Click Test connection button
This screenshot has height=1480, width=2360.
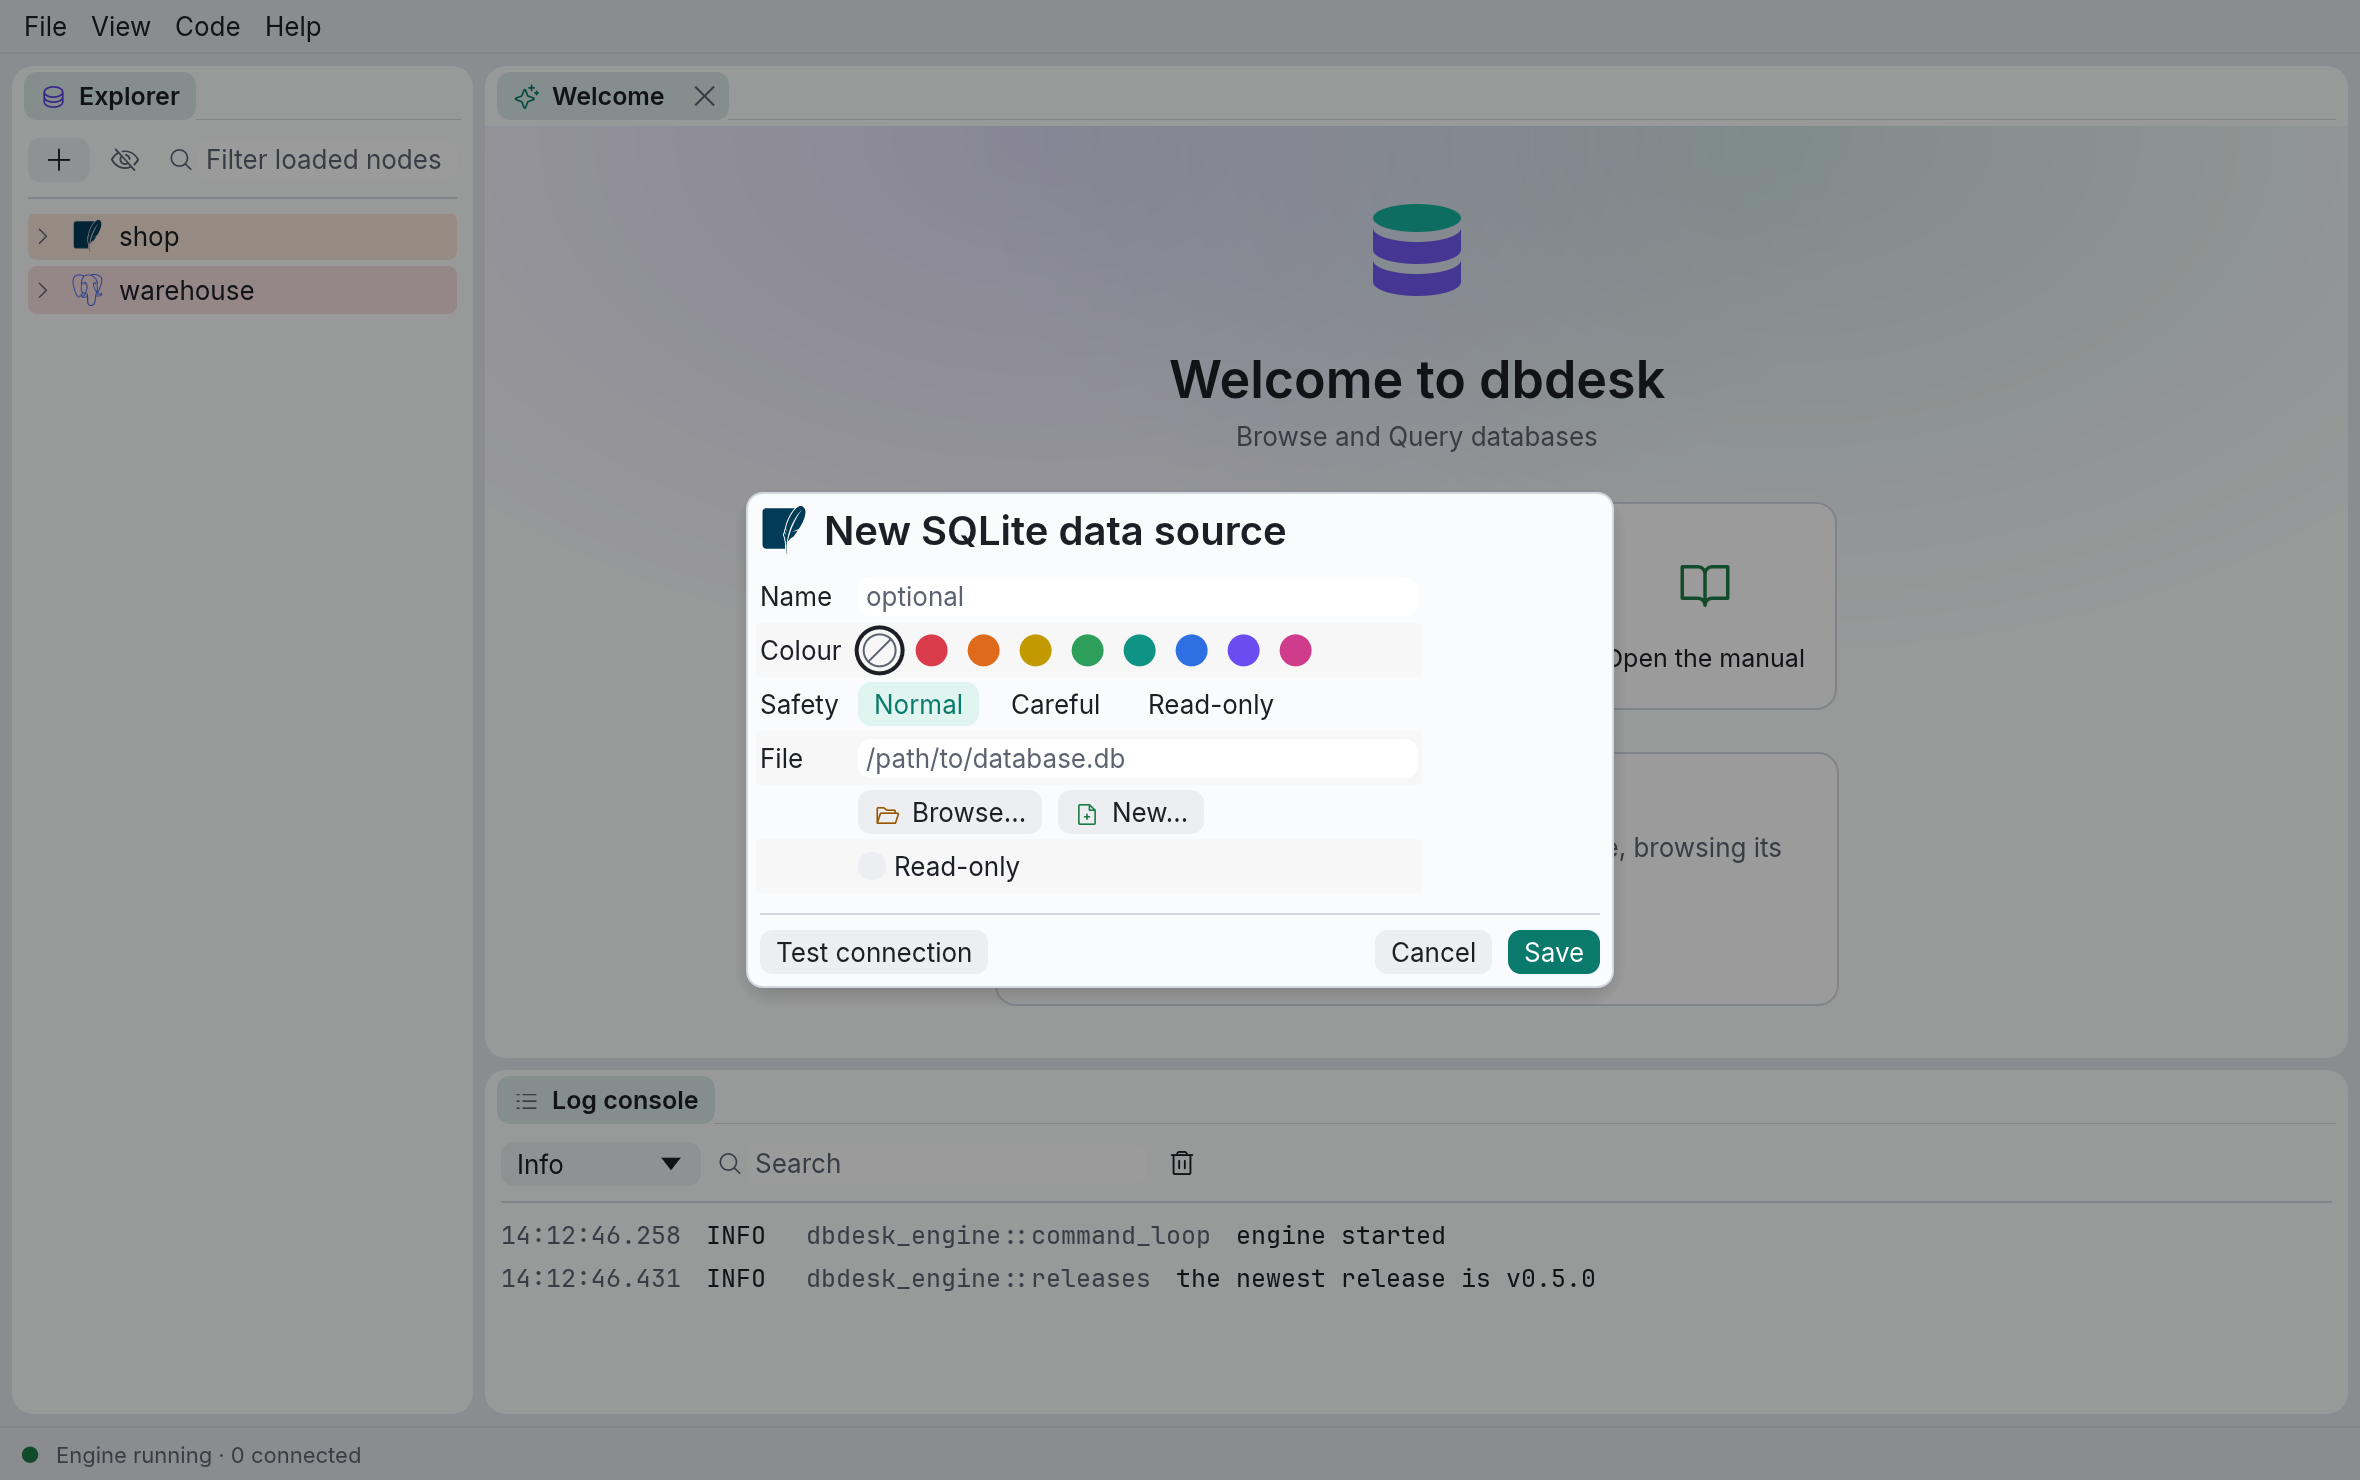[873, 952]
